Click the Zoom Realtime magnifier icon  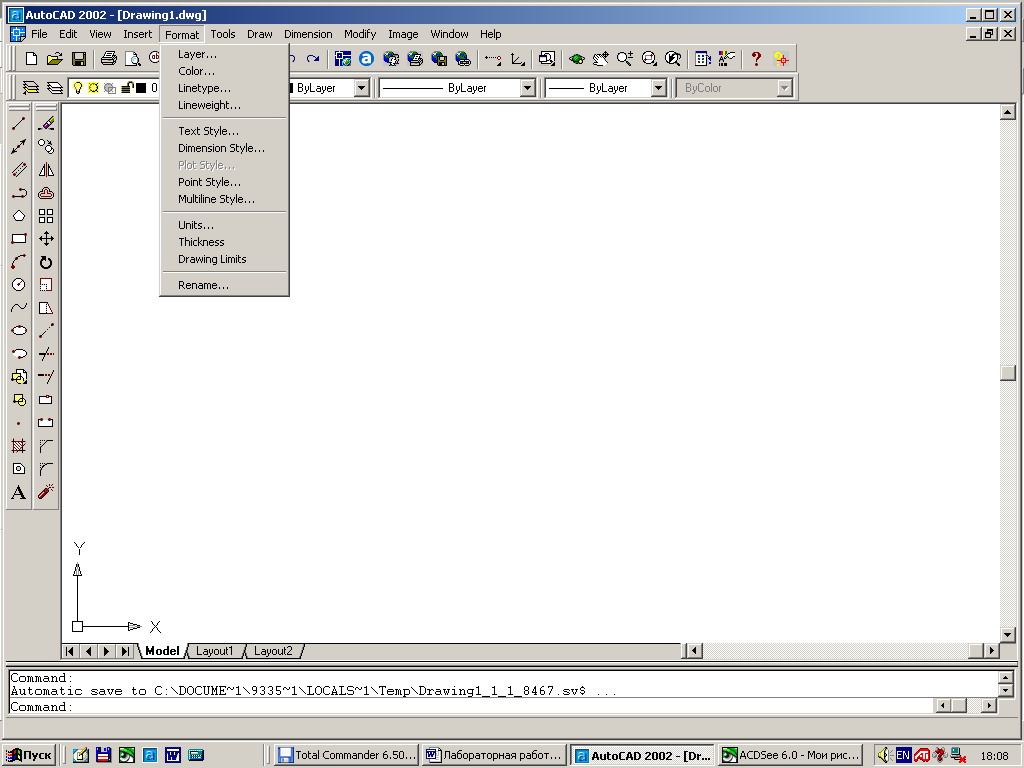coord(624,59)
